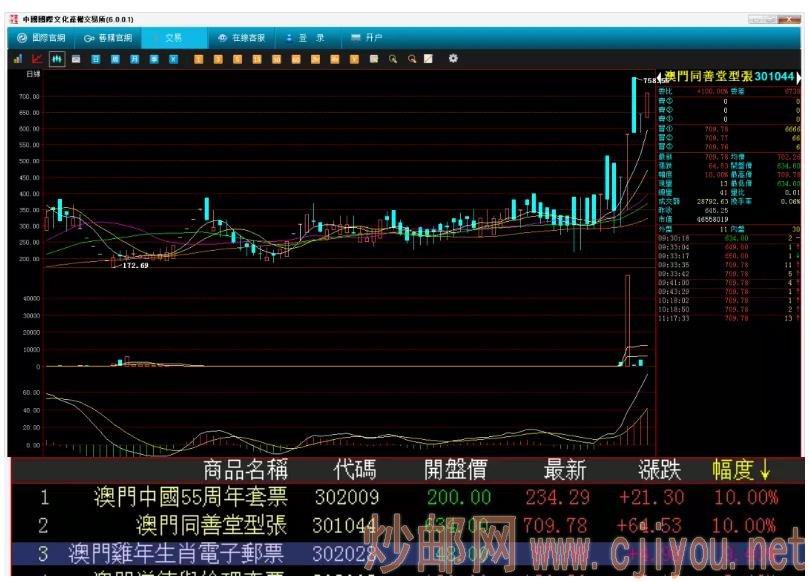Click the app logo in title bar
The height and width of the screenshot is (582, 809).
tap(14, 19)
